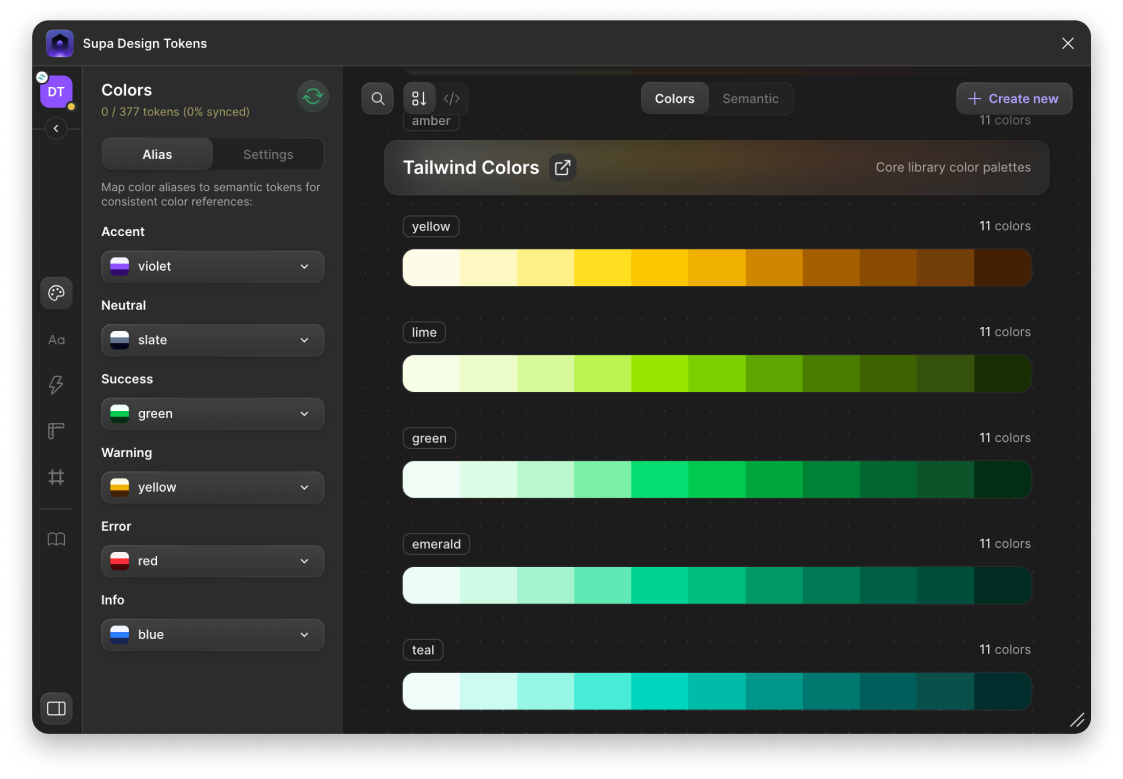
Task: Switch to the Settings tab
Action: pyautogui.click(x=268, y=155)
